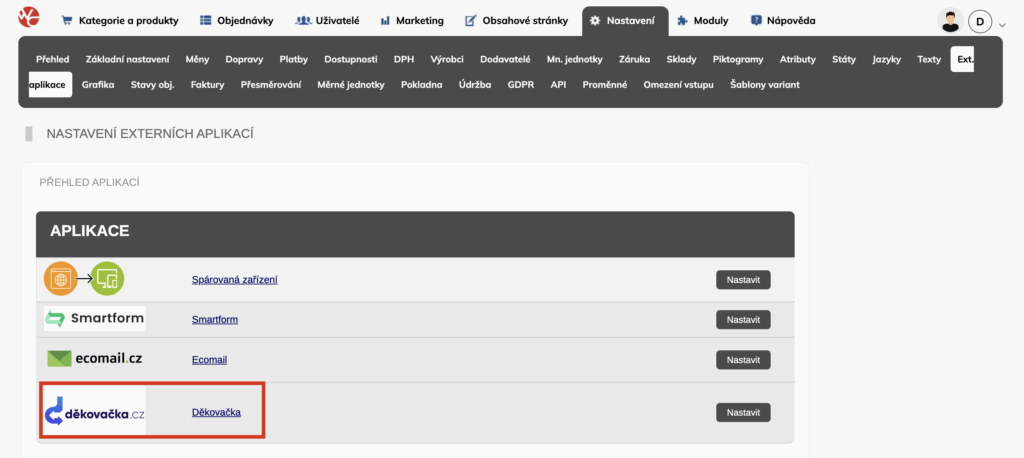Image resolution: width=1024 pixels, height=458 pixels.
Task: Open Objednávky menu
Action: click(236, 20)
